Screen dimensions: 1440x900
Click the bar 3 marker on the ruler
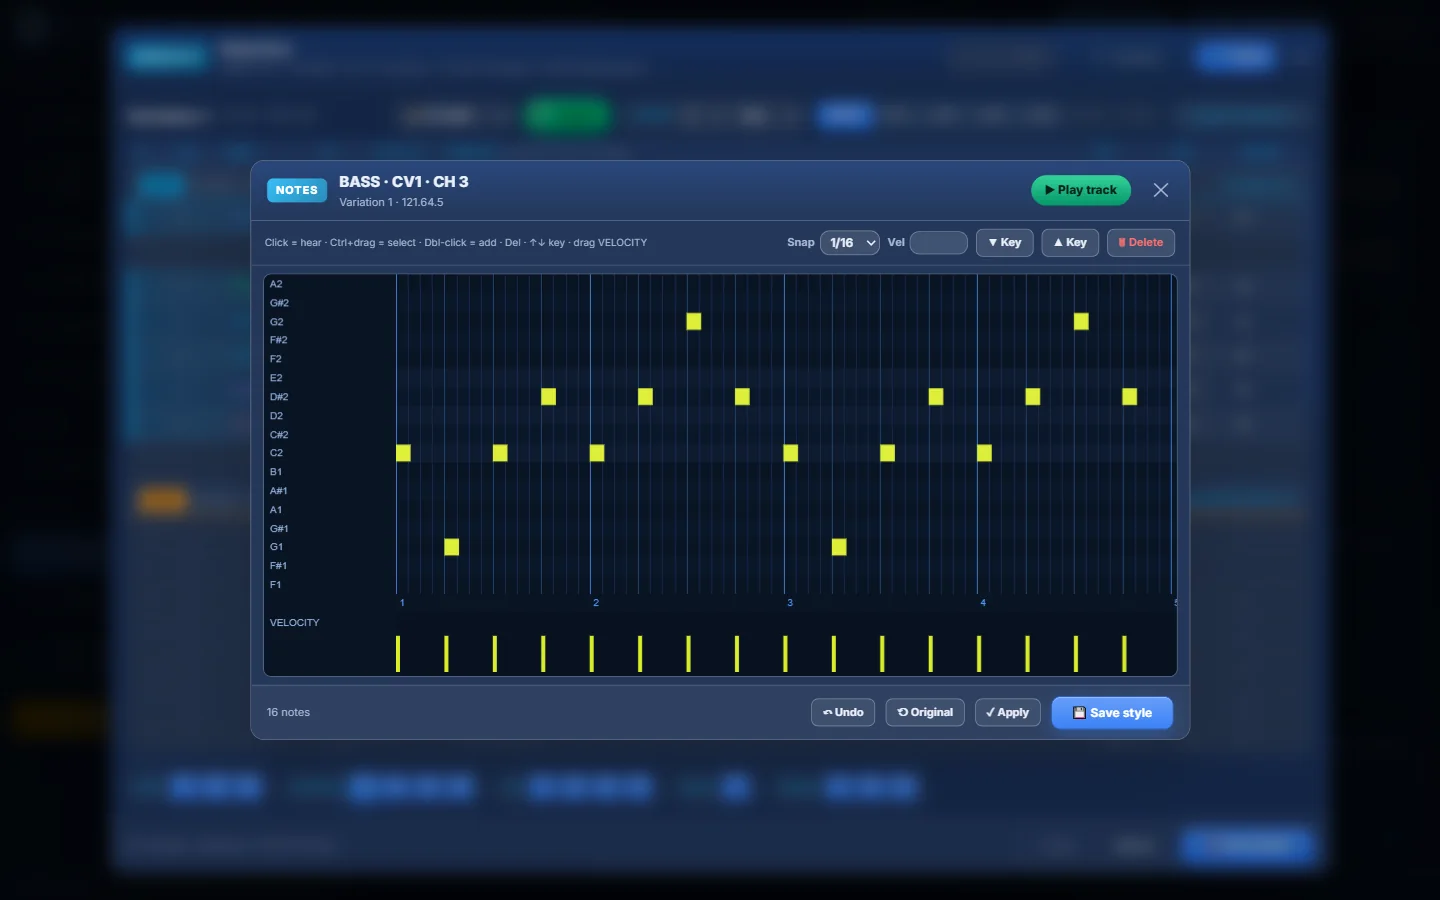[790, 603]
